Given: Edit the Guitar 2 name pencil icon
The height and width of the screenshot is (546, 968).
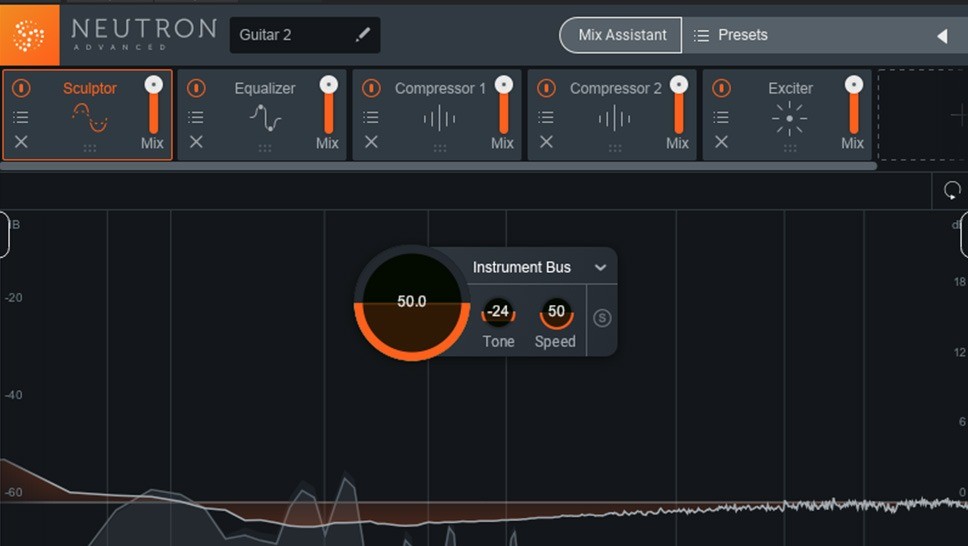Looking at the screenshot, I should [x=363, y=35].
